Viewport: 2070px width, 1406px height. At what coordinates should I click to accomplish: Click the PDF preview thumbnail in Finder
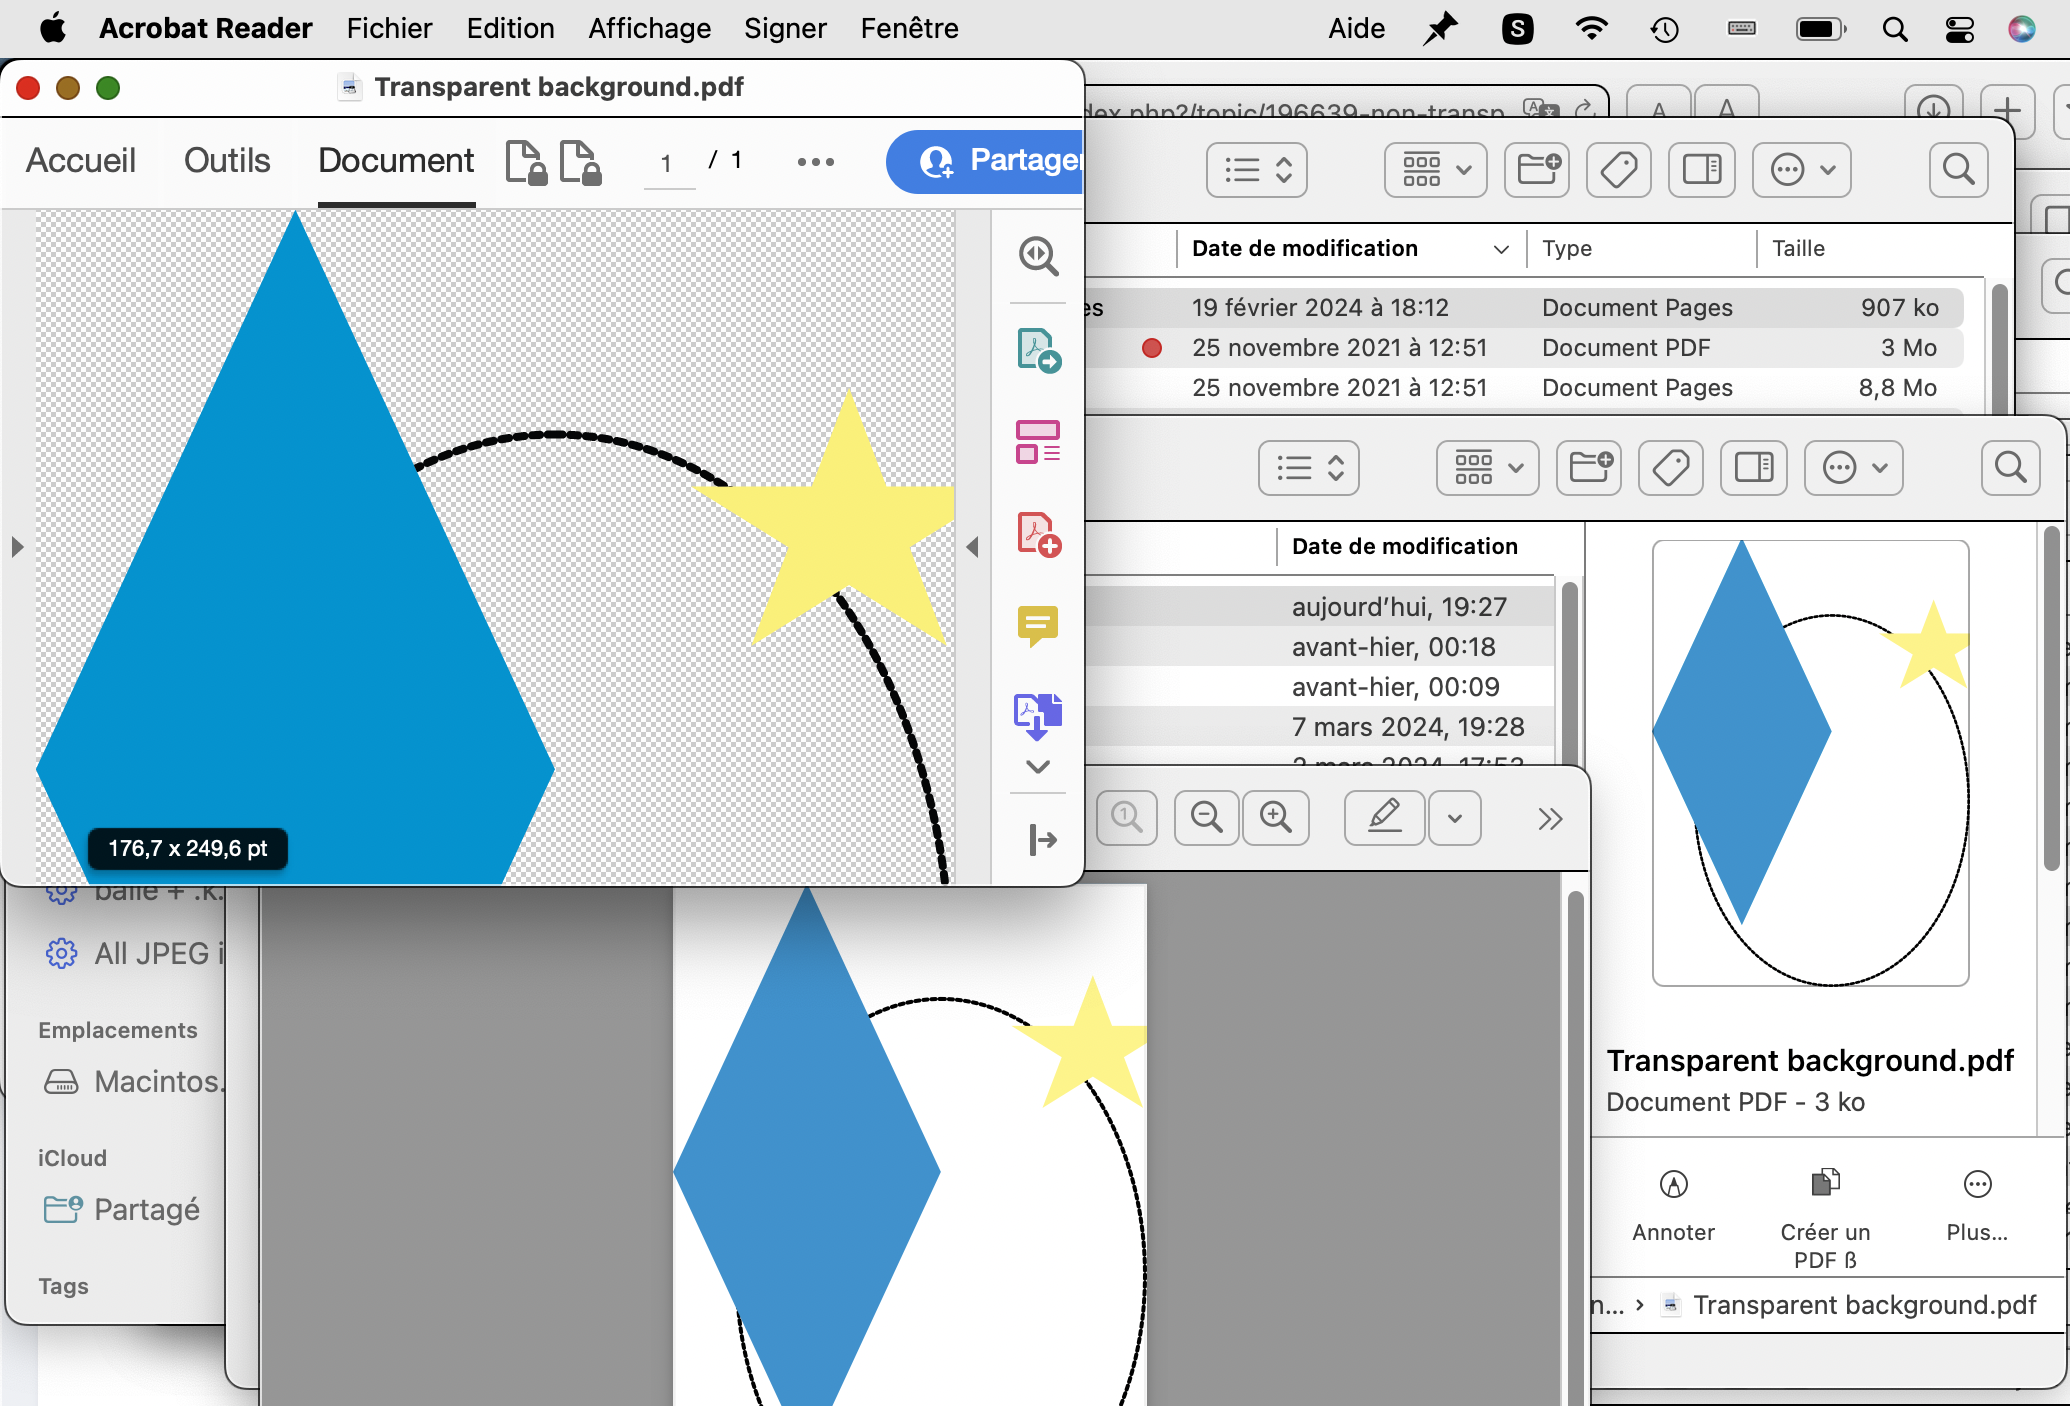1810,763
